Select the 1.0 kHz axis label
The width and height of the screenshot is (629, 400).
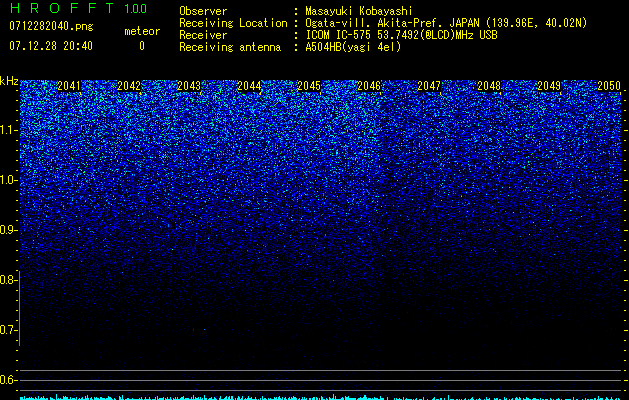click(x=8, y=180)
